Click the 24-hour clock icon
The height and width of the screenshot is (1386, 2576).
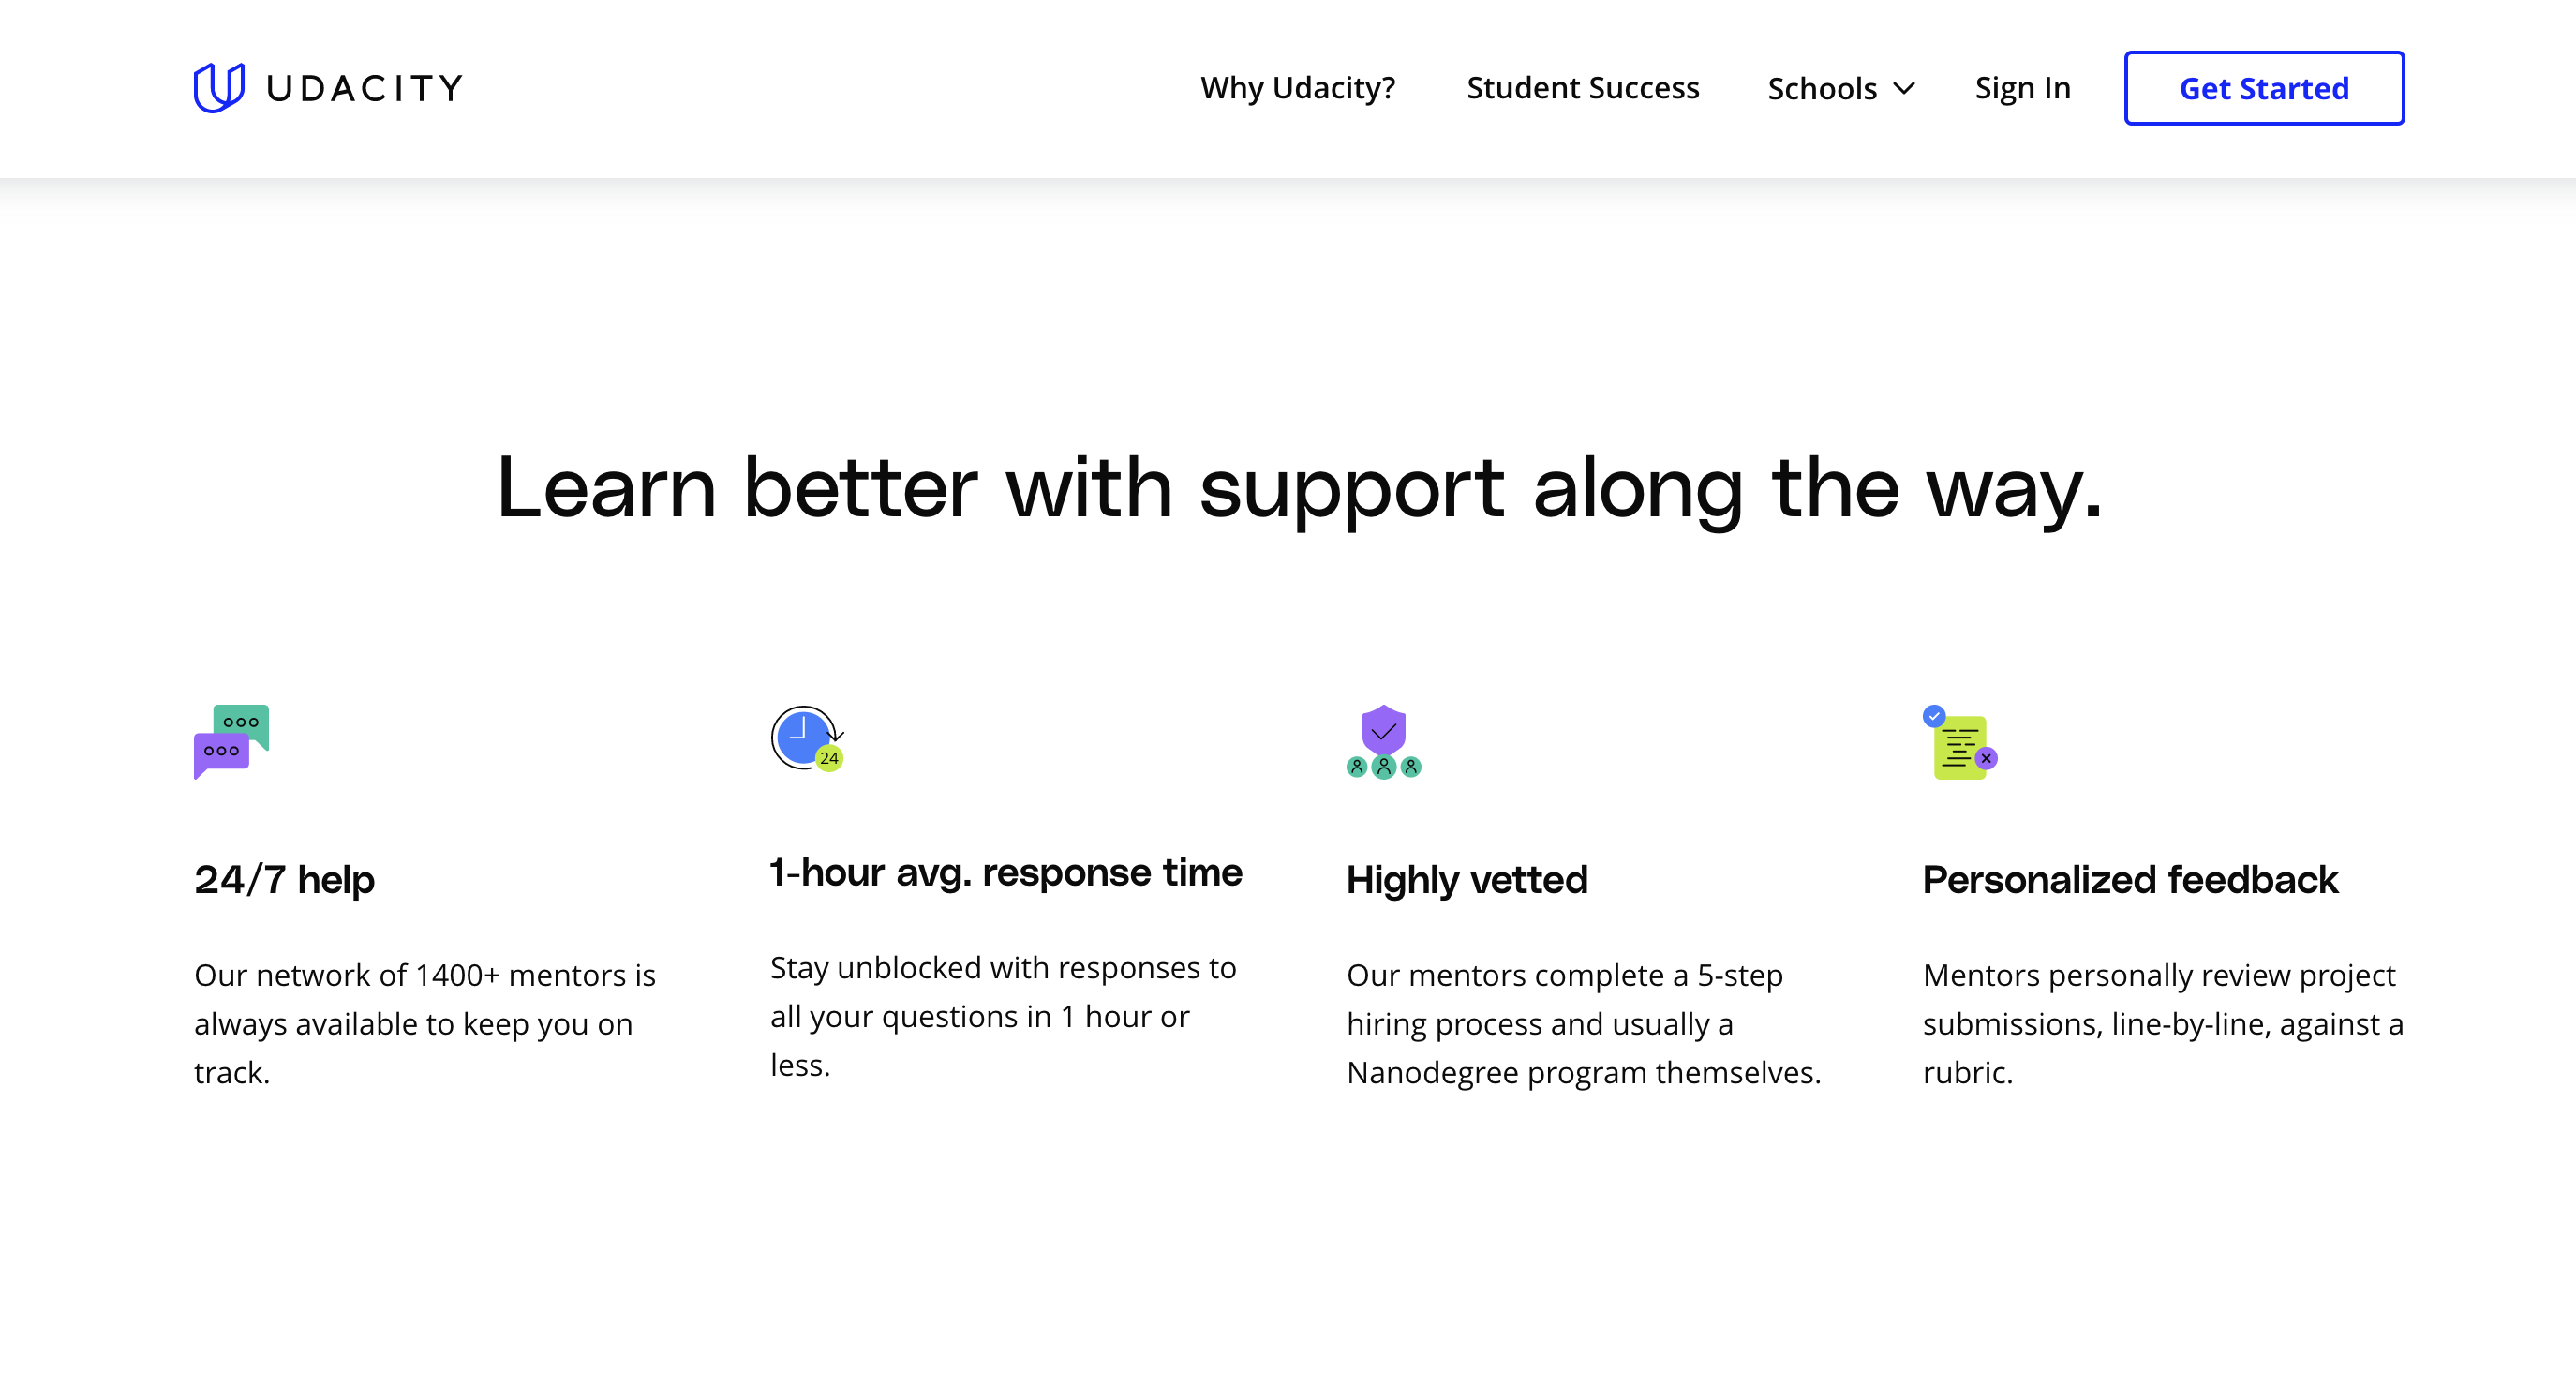pos(807,739)
